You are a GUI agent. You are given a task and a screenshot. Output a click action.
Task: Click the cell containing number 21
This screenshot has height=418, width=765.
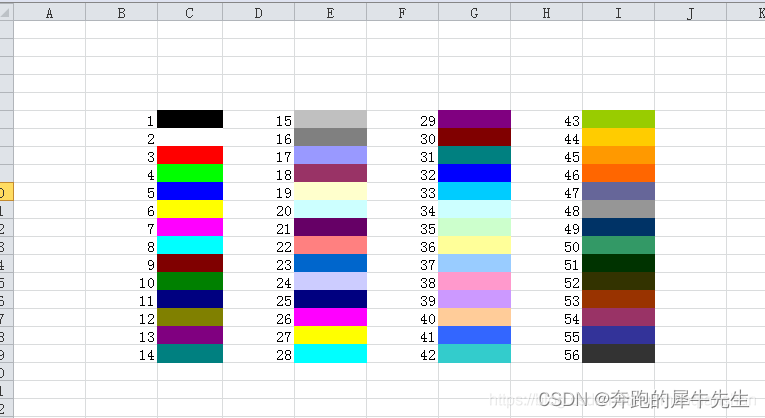pos(259,229)
